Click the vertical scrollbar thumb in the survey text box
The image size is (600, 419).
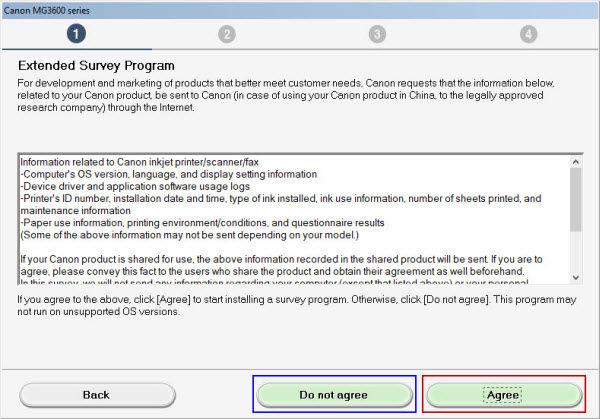(x=576, y=200)
